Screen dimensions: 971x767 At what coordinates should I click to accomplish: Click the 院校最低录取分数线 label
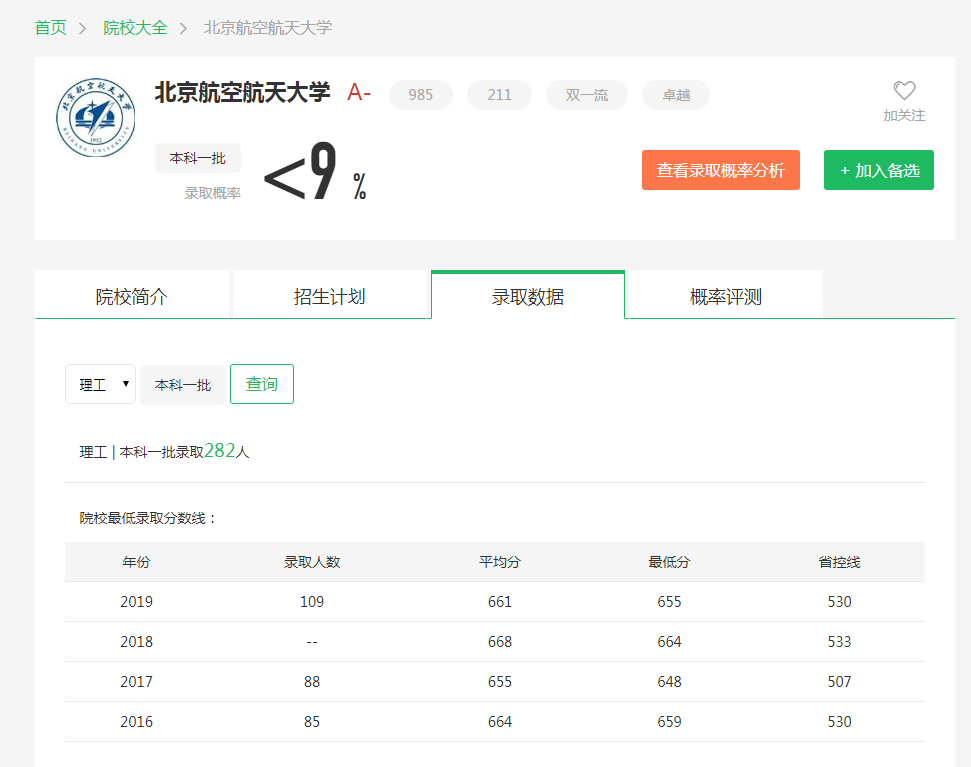click(x=147, y=518)
